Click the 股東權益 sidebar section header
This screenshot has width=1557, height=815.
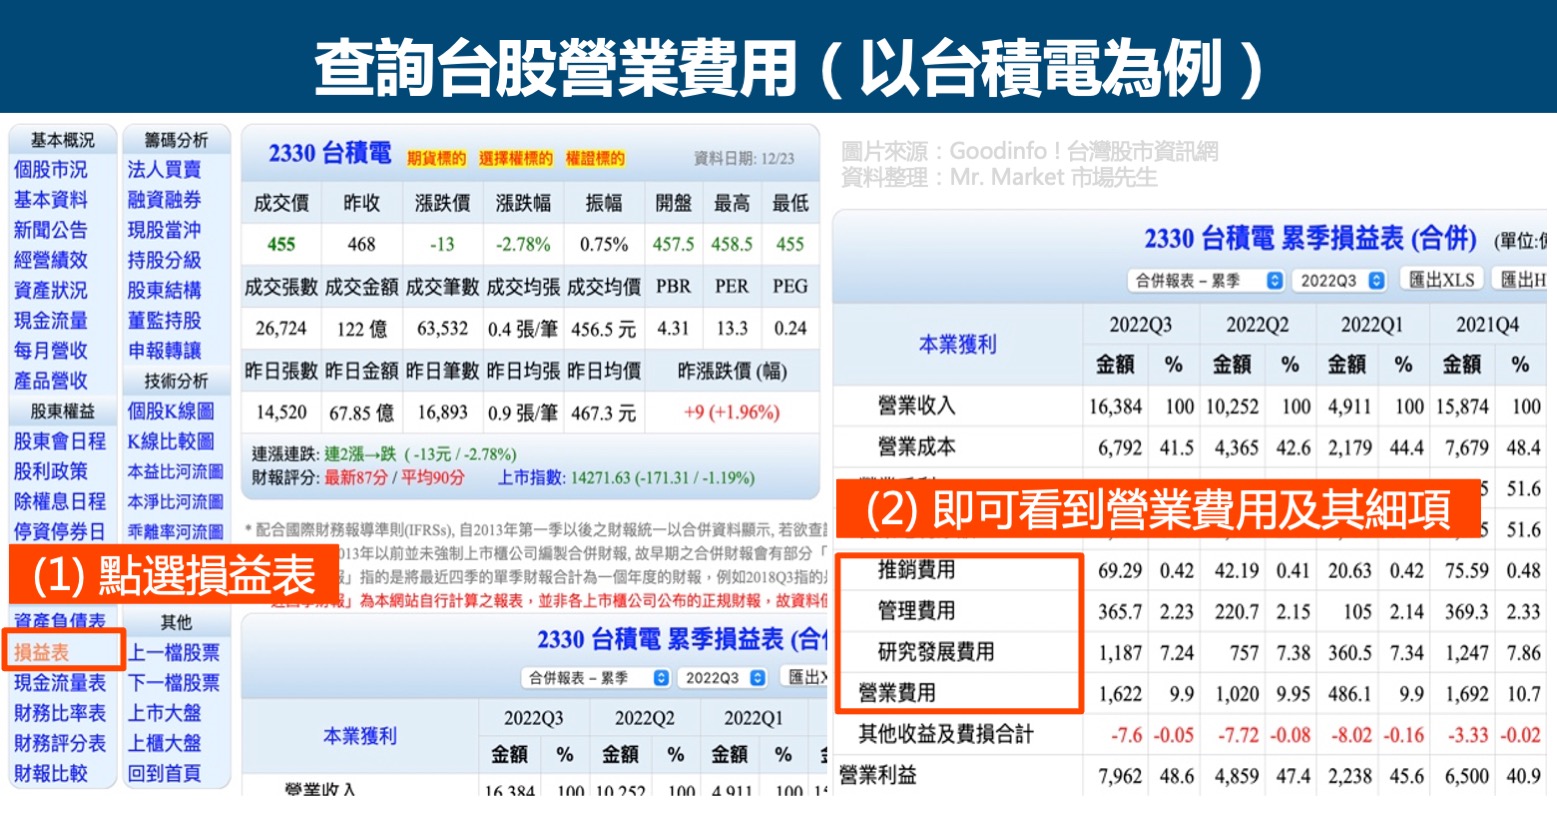click(62, 411)
